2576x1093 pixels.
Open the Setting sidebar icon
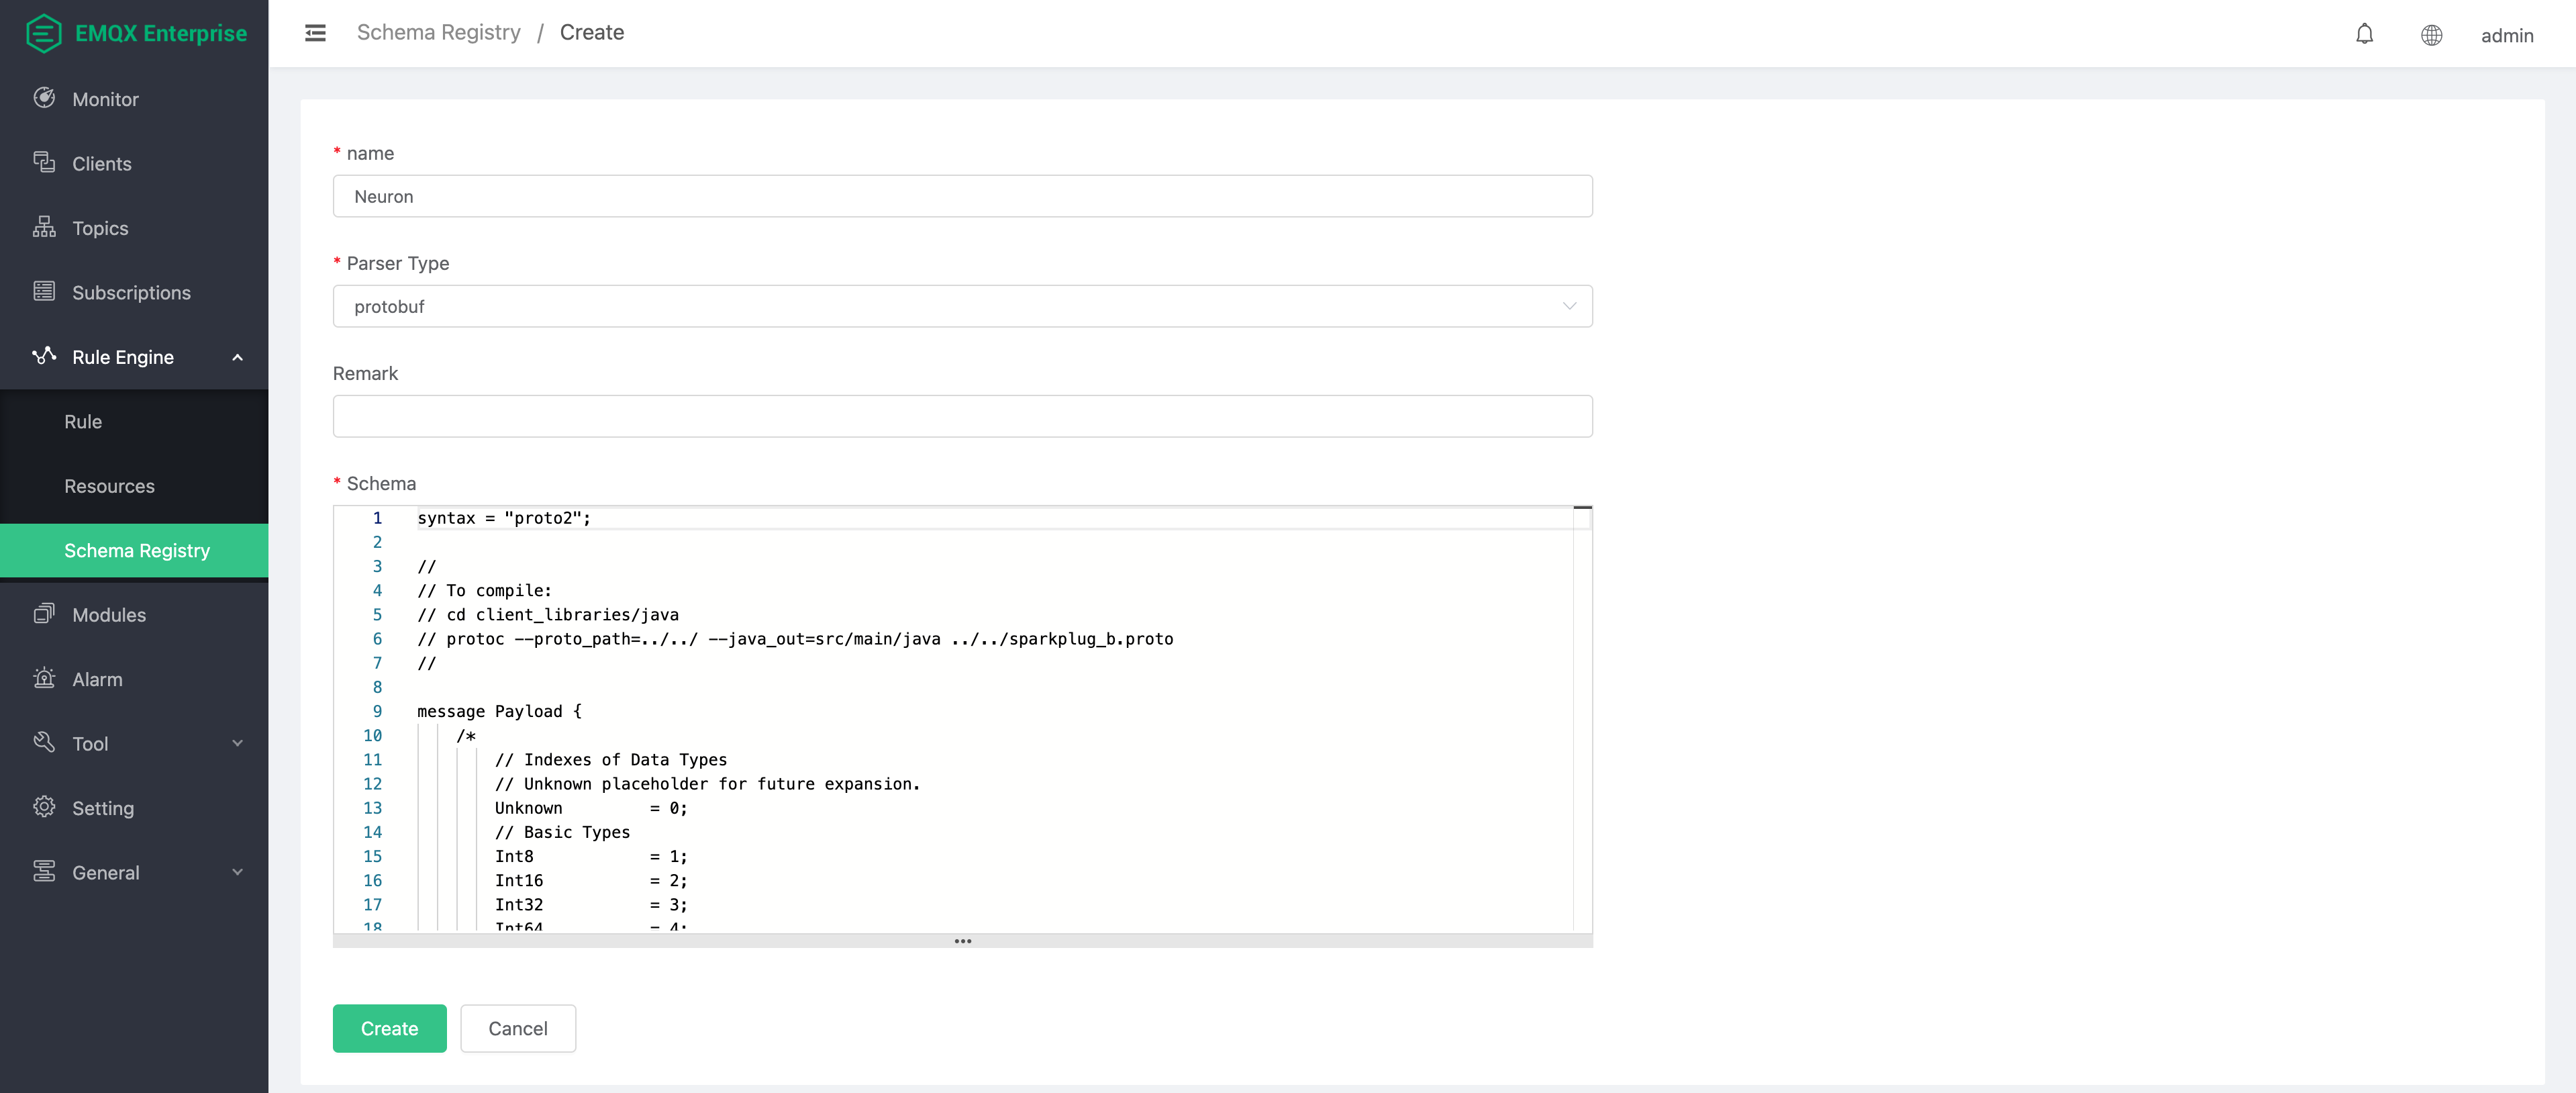coord(45,808)
